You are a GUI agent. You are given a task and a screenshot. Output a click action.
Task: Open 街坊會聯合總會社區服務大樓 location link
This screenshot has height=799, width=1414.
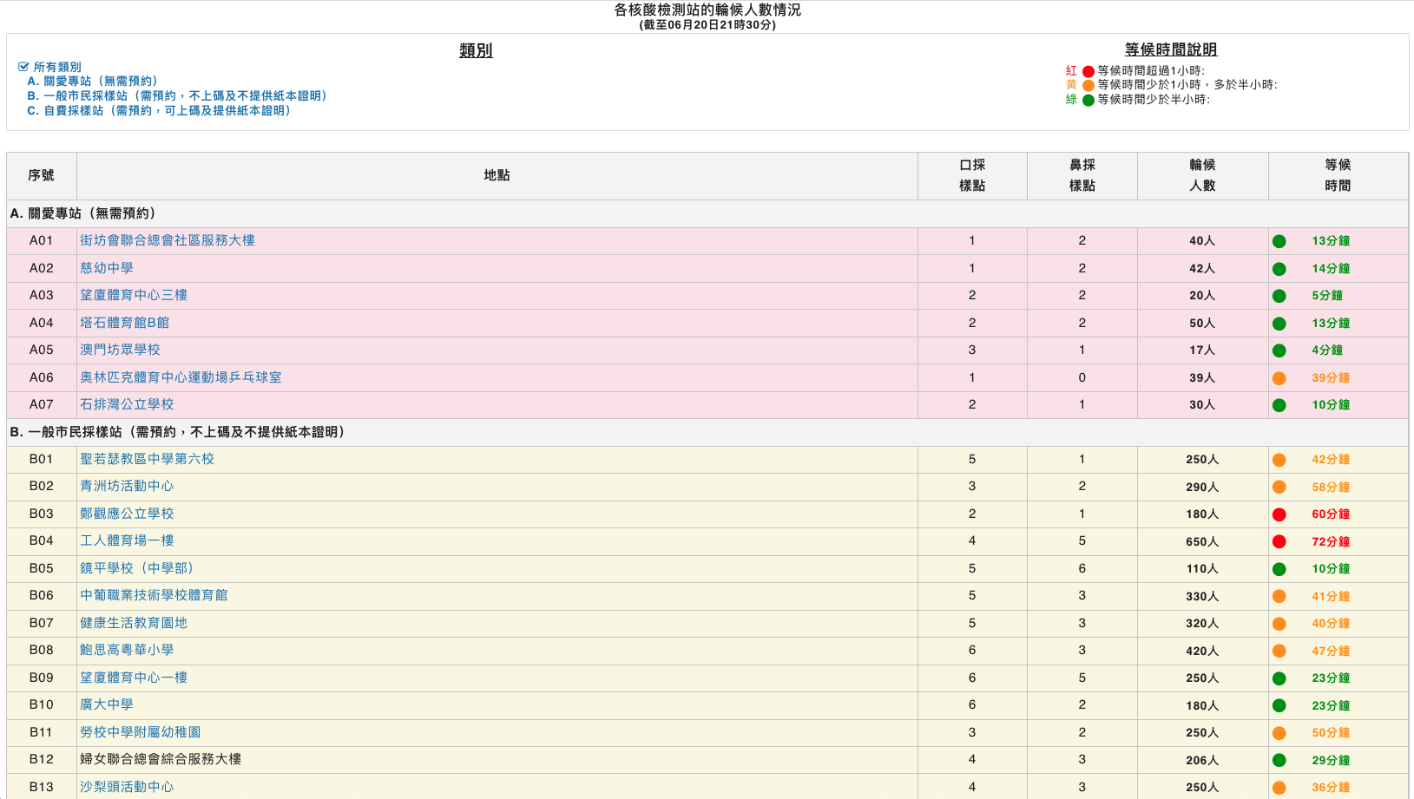click(x=167, y=241)
